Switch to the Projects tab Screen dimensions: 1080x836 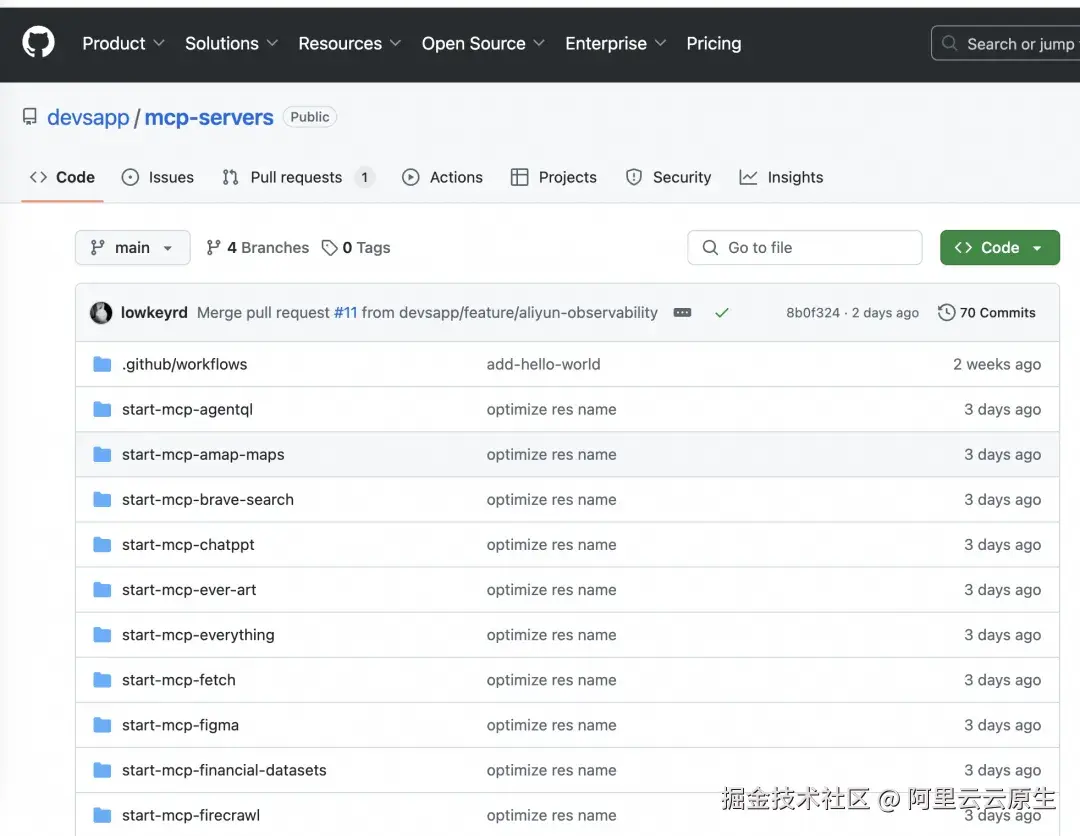tap(554, 177)
